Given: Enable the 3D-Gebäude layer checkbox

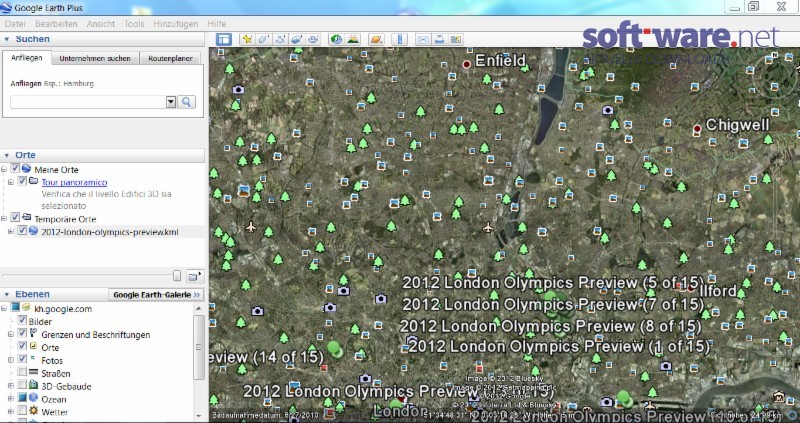Looking at the screenshot, I should tap(22, 385).
